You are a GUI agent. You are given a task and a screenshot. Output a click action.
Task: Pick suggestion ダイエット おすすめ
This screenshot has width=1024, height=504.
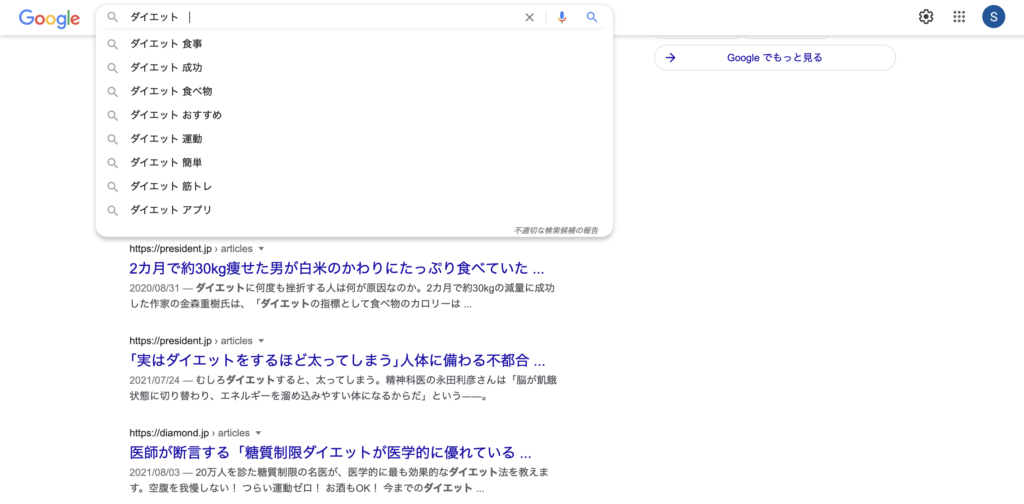pyautogui.click(x=176, y=115)
